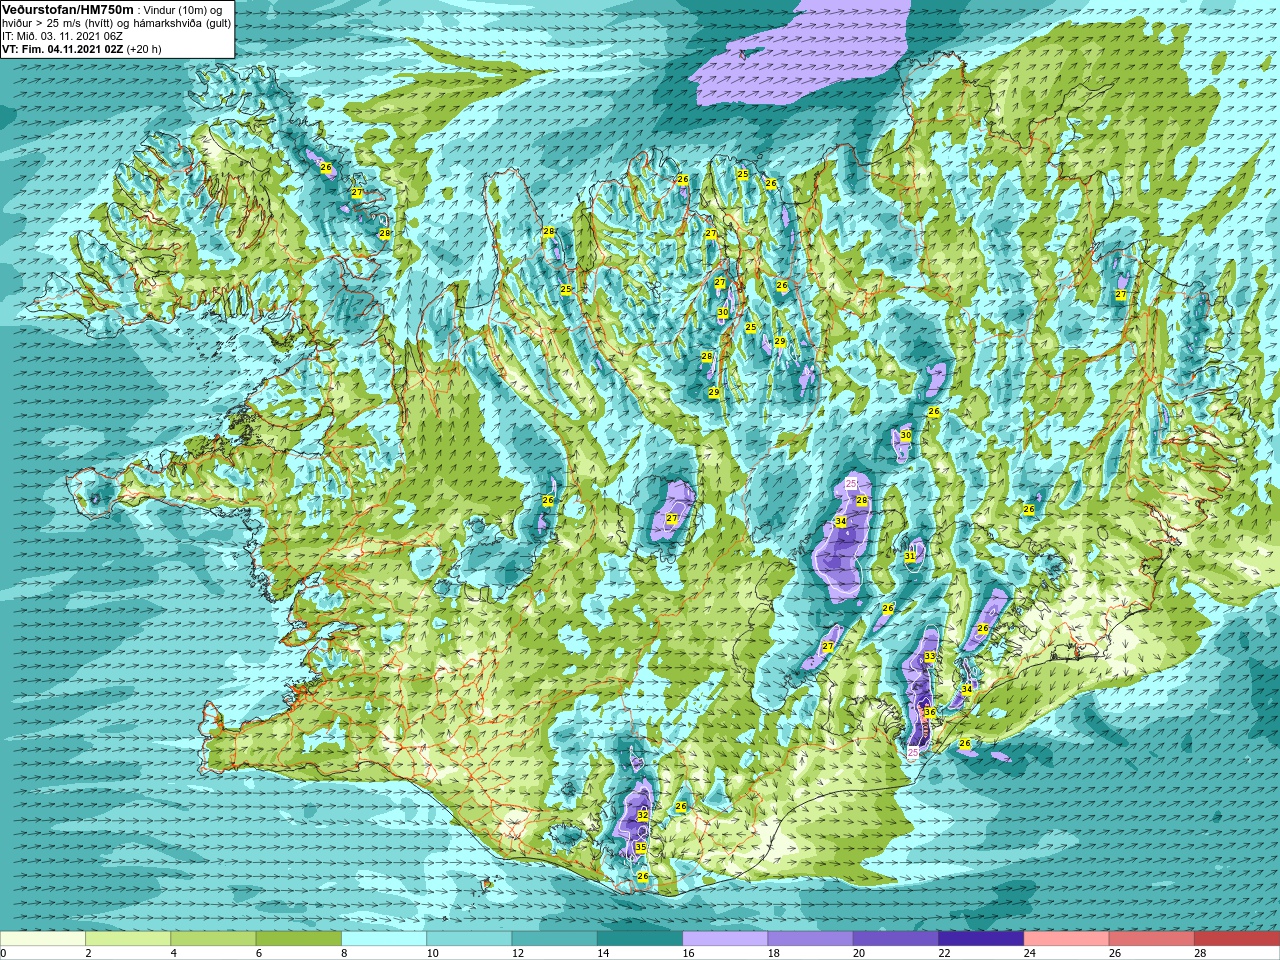Select the light green 2–4 m/s legend swatch
This screenshot has height=960, width=1280.
128,939
